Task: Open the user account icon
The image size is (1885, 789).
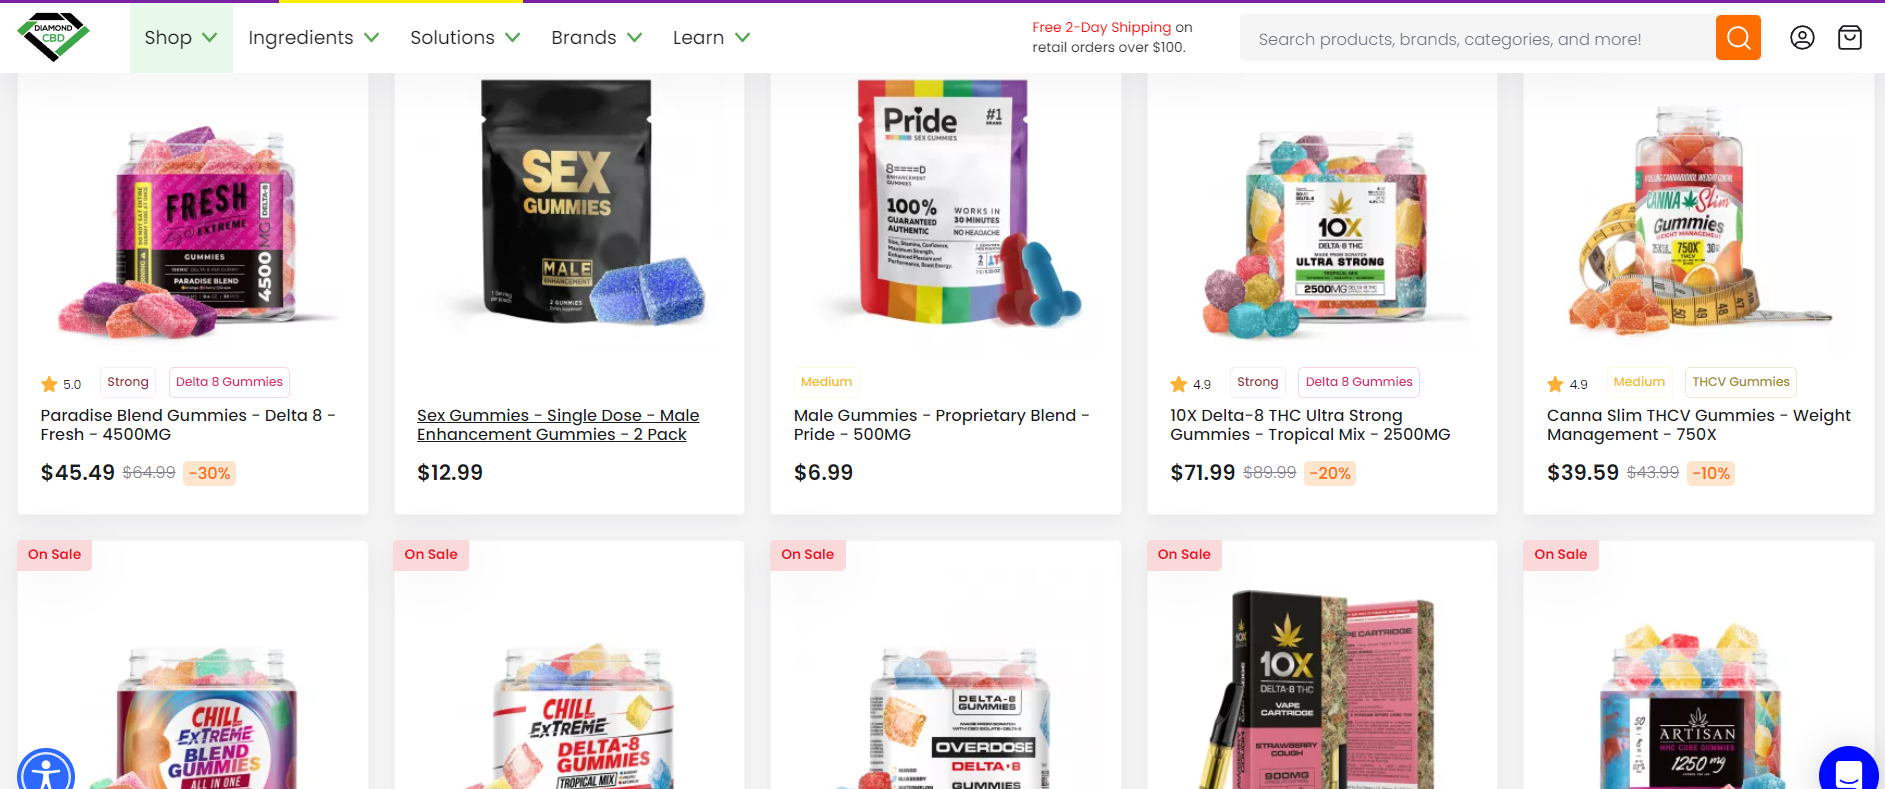Action: 1802,38
